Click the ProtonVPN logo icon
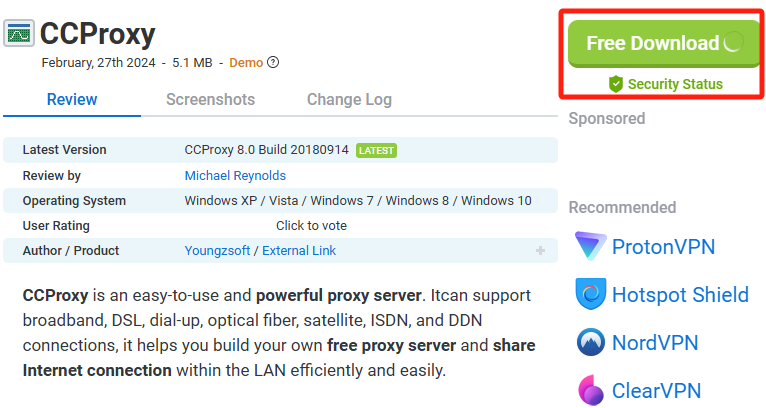 point(591,246)
